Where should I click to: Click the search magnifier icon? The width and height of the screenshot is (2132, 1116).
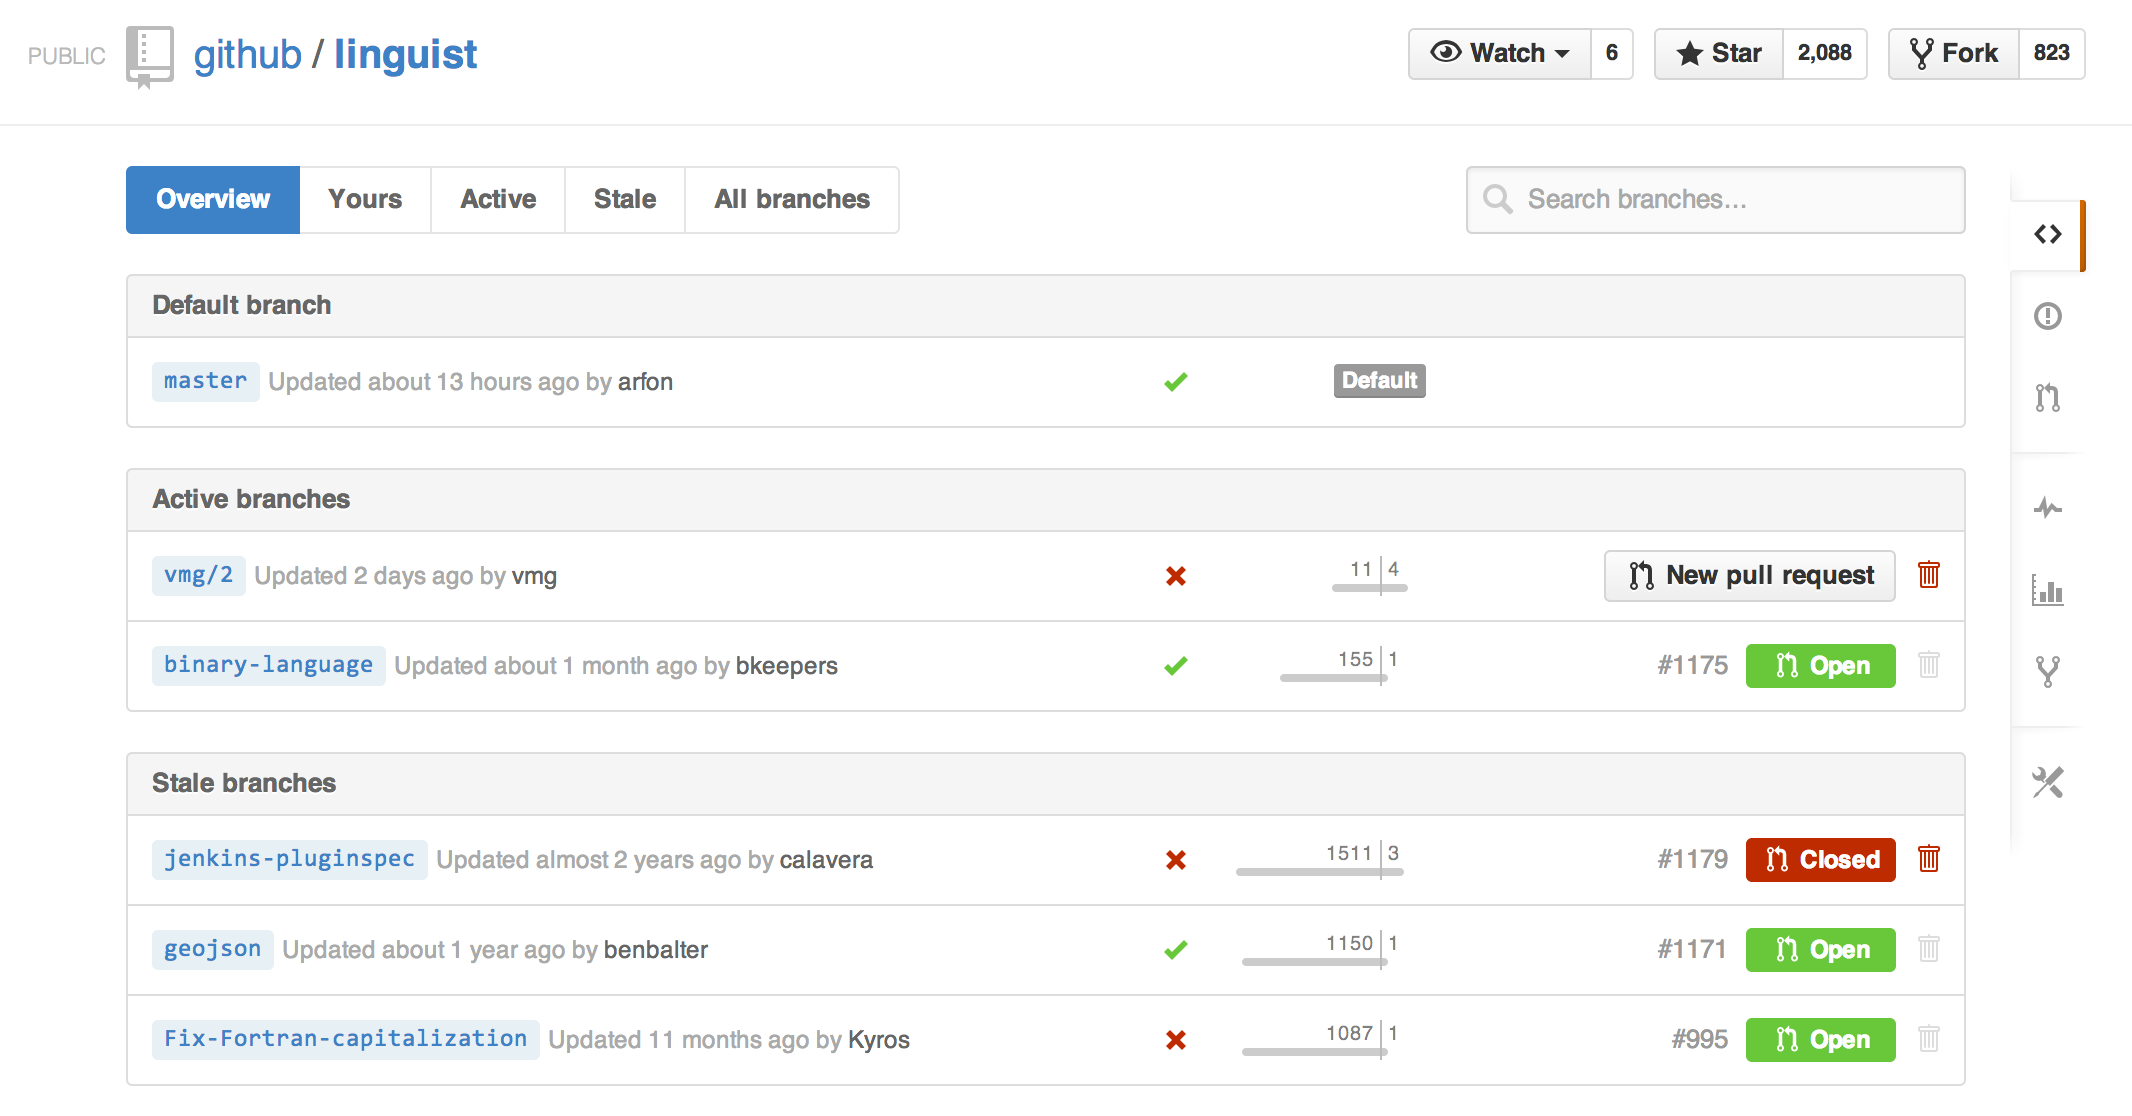click(x=1497, y=199)
